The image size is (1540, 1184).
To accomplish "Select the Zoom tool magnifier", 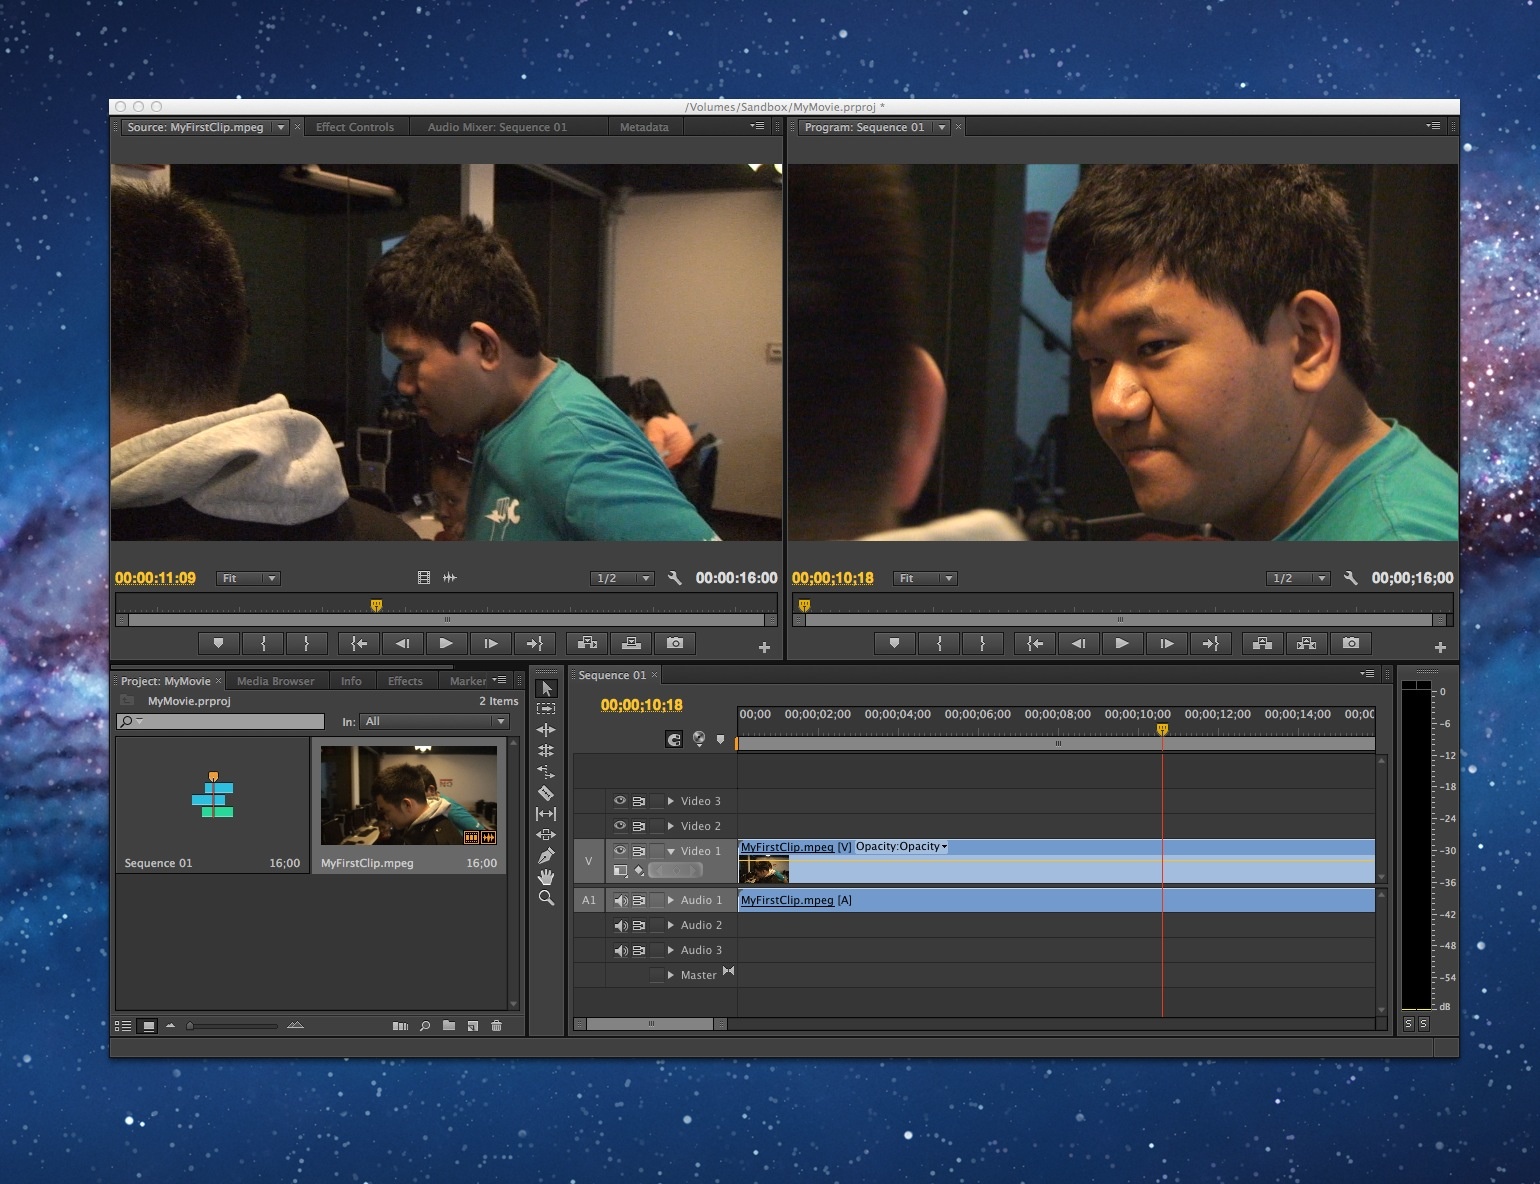I will (x=546, y=898).
